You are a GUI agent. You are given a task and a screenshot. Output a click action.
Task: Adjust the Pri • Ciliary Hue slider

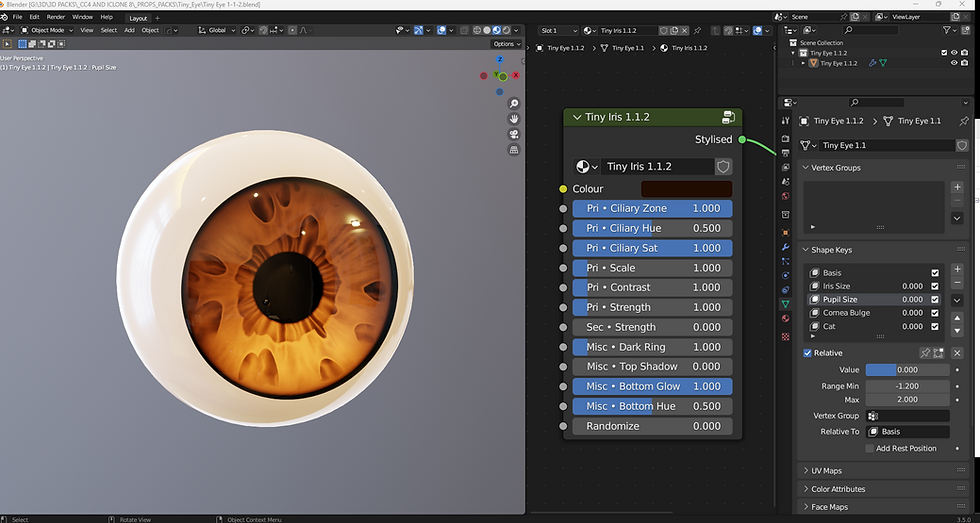pyautogui.click(x=652, y=228)
